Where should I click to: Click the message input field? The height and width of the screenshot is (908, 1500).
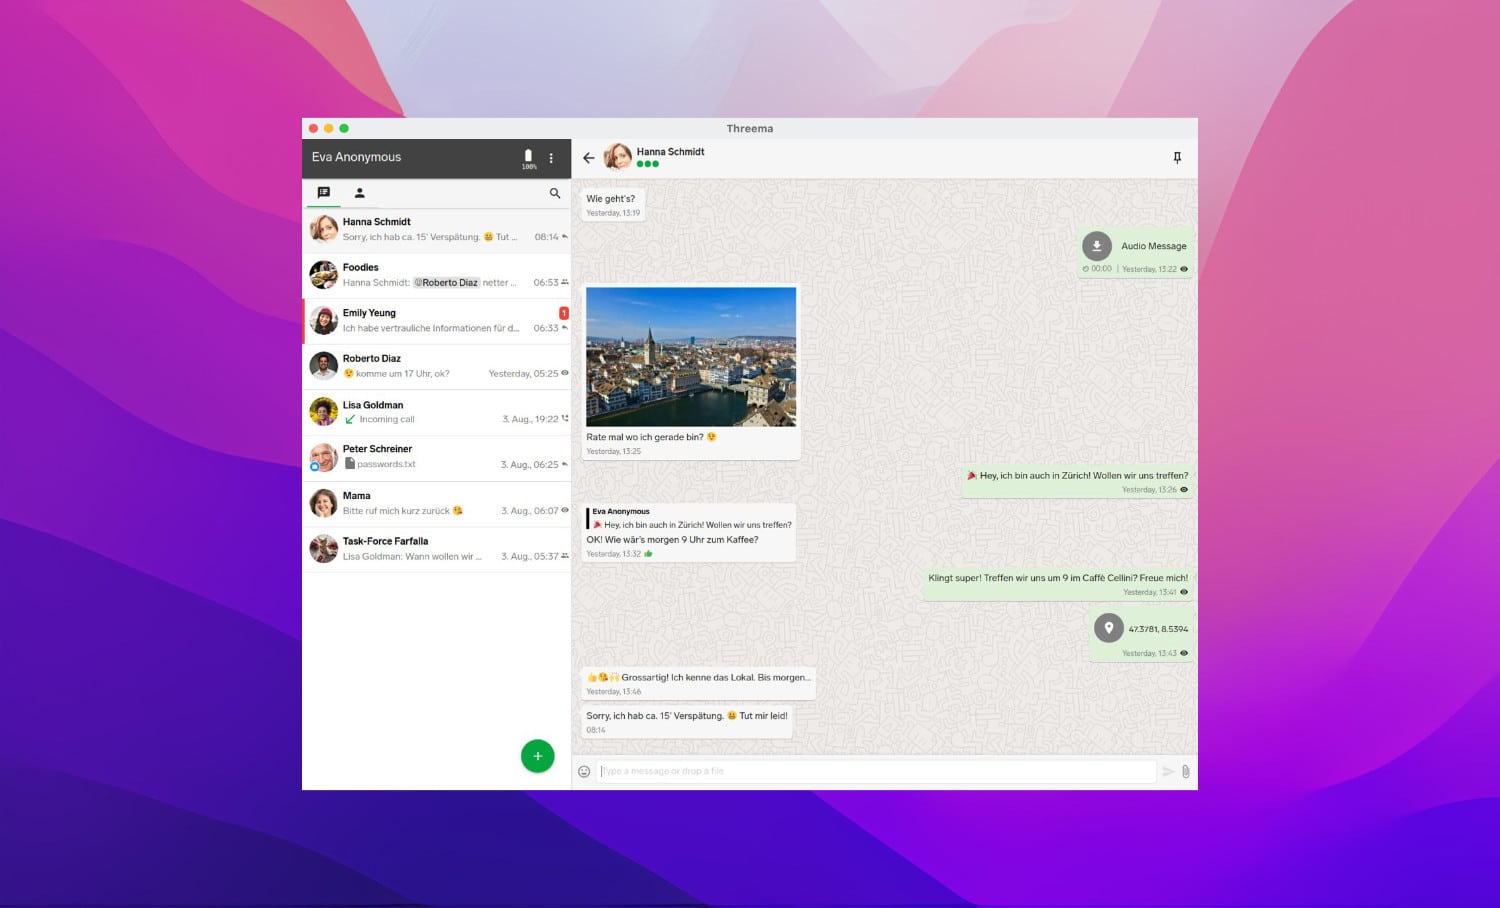[875, 771]
